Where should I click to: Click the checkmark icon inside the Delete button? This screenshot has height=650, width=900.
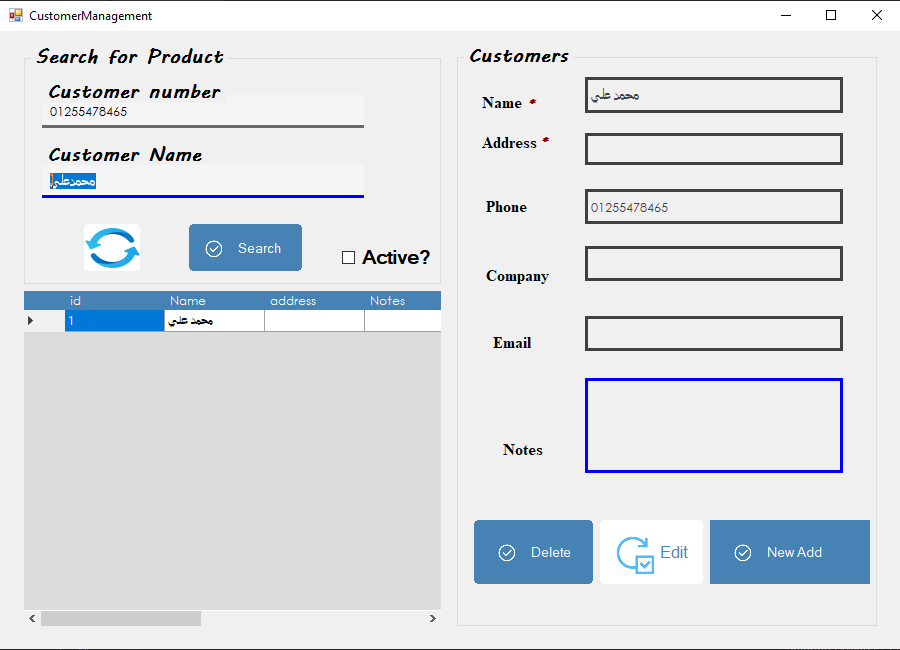coord(507,551)
